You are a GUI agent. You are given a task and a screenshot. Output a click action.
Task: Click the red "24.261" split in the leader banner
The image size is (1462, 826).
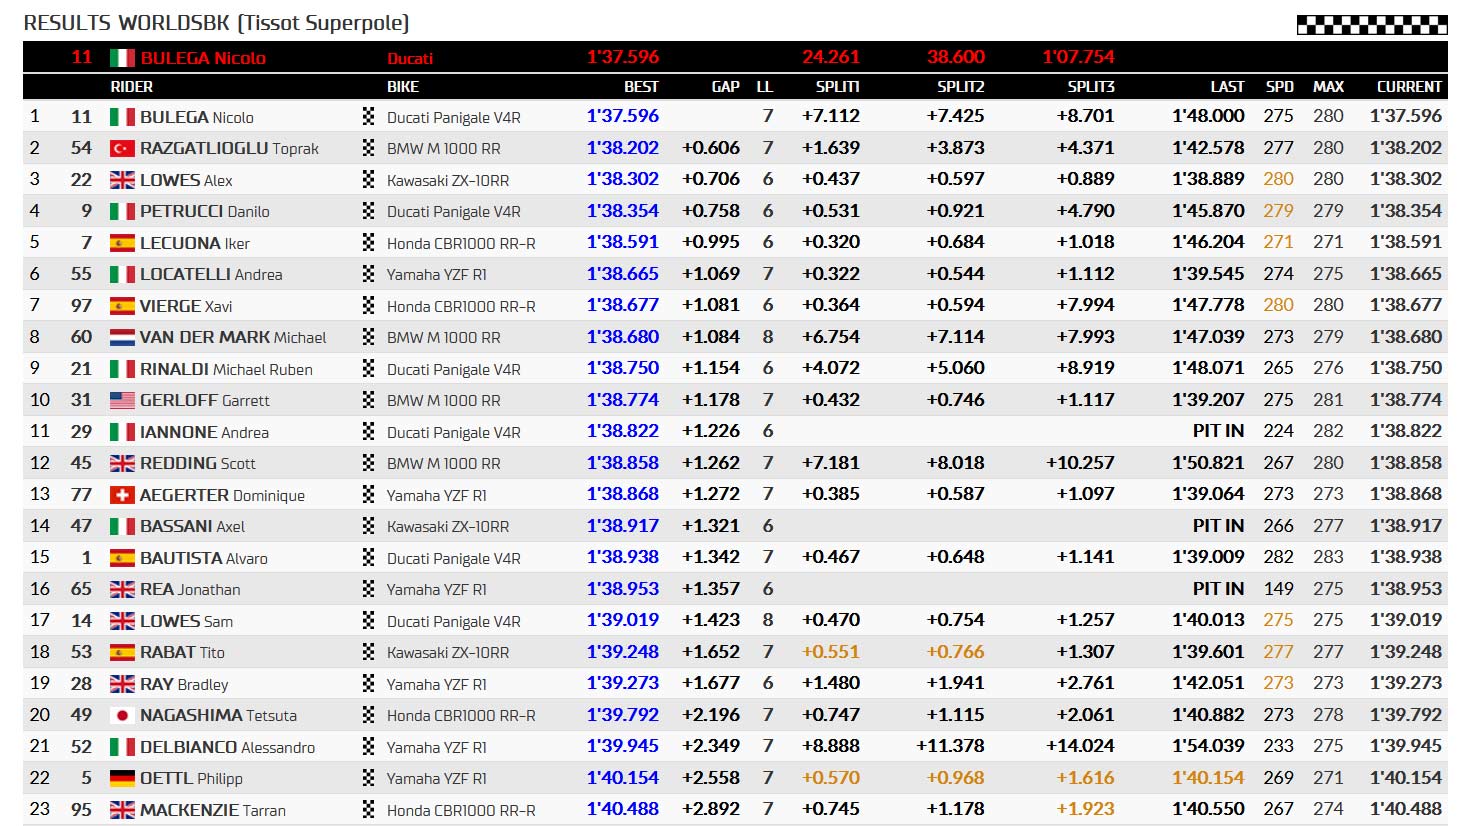831,57
